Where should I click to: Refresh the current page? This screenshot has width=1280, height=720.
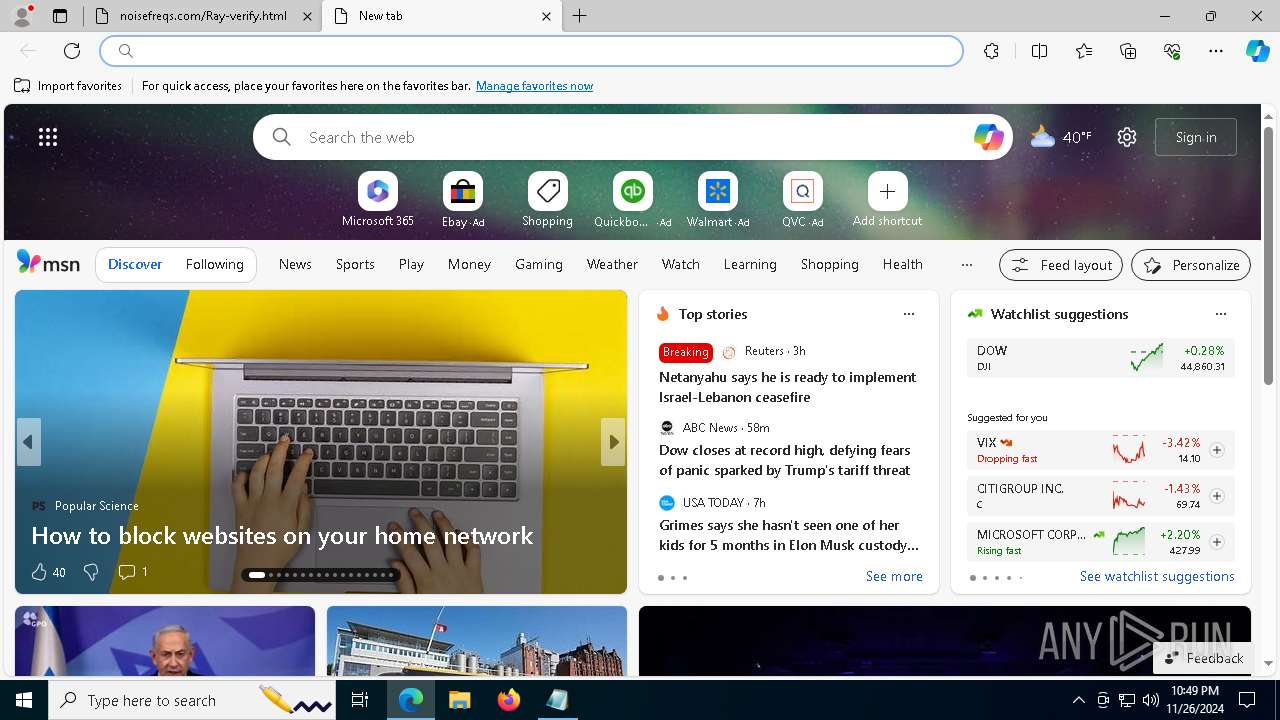point(72,51)
